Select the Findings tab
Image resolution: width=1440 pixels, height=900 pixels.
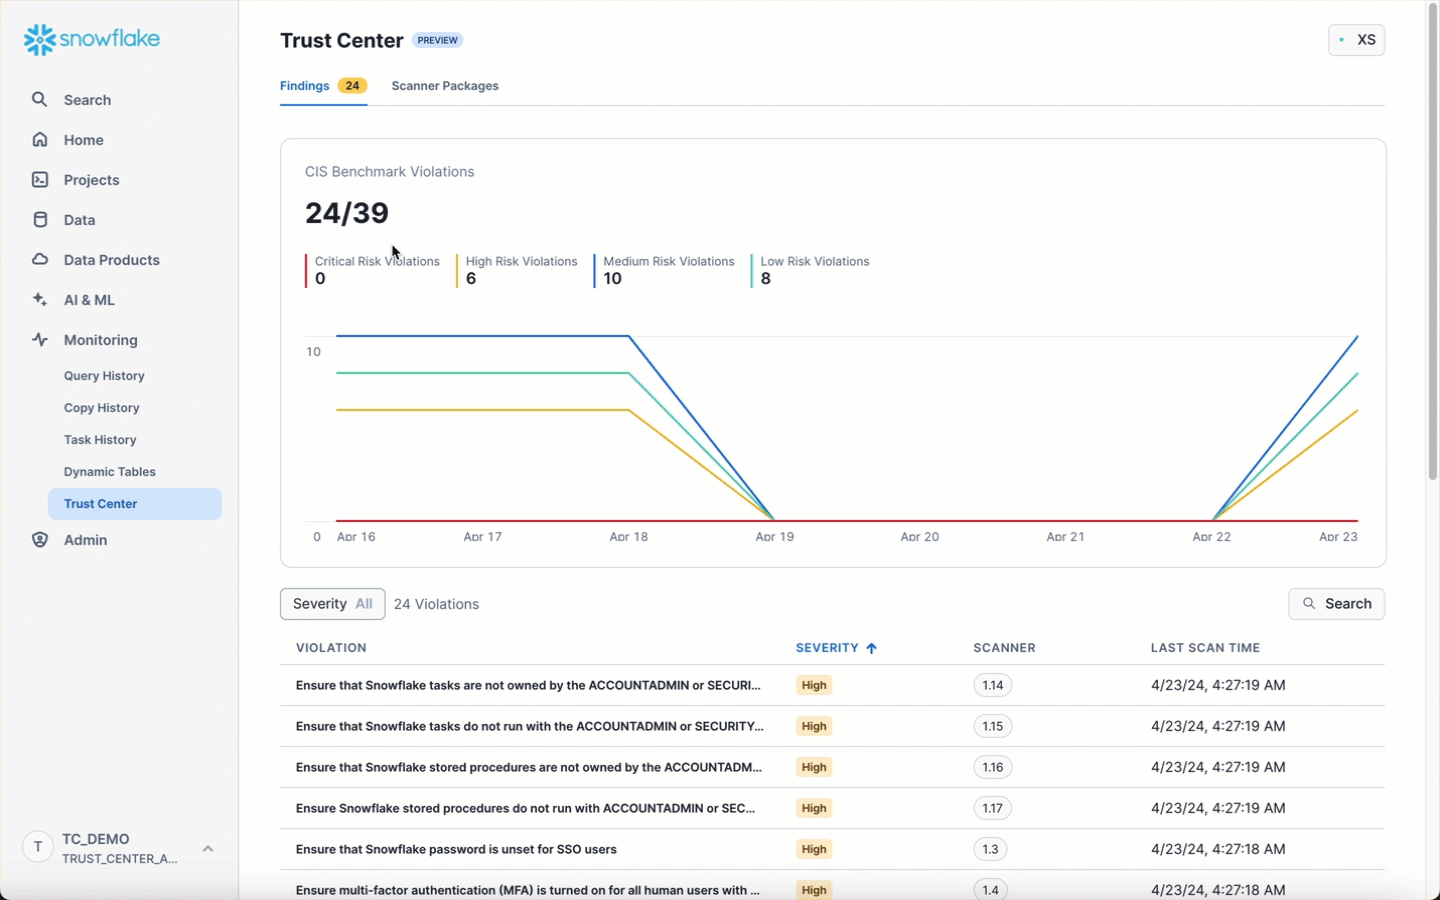(305, 86)
